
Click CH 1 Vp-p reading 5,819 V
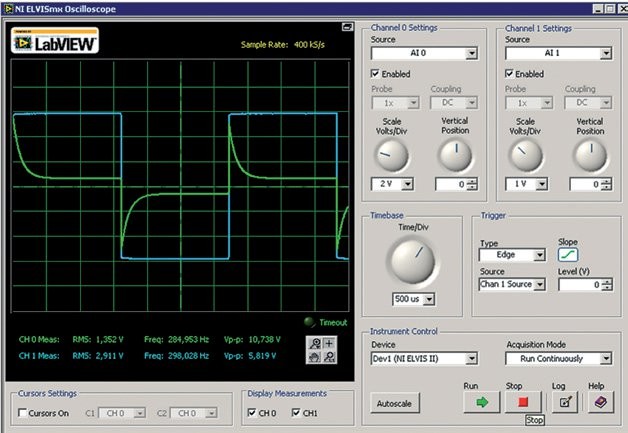(x=262, y=355)
